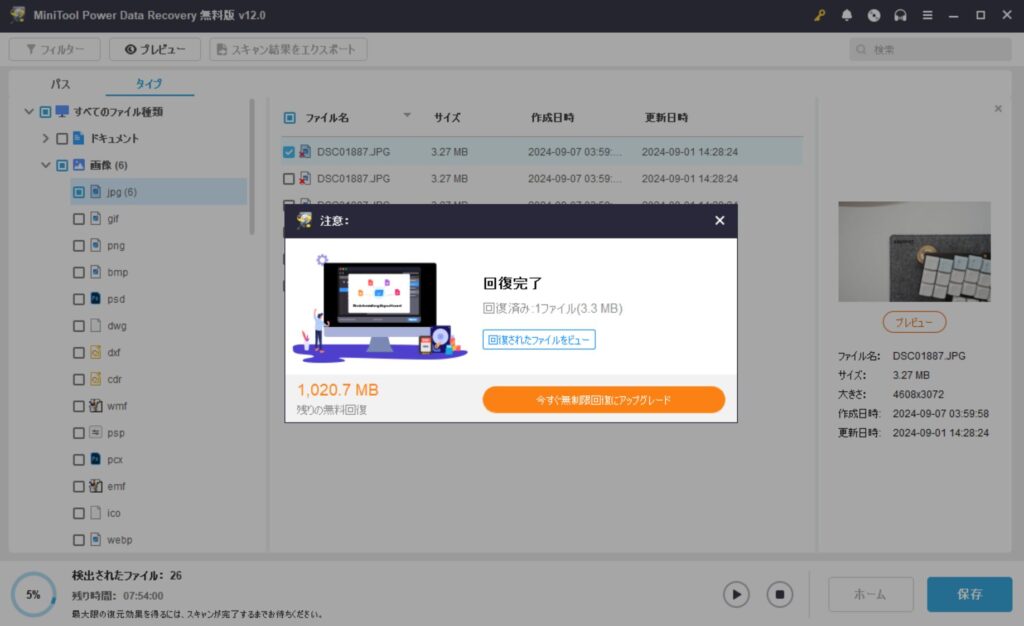Select the ico tree item label
Viewport: 1024px width, 626px height.
tap(114, 513)
